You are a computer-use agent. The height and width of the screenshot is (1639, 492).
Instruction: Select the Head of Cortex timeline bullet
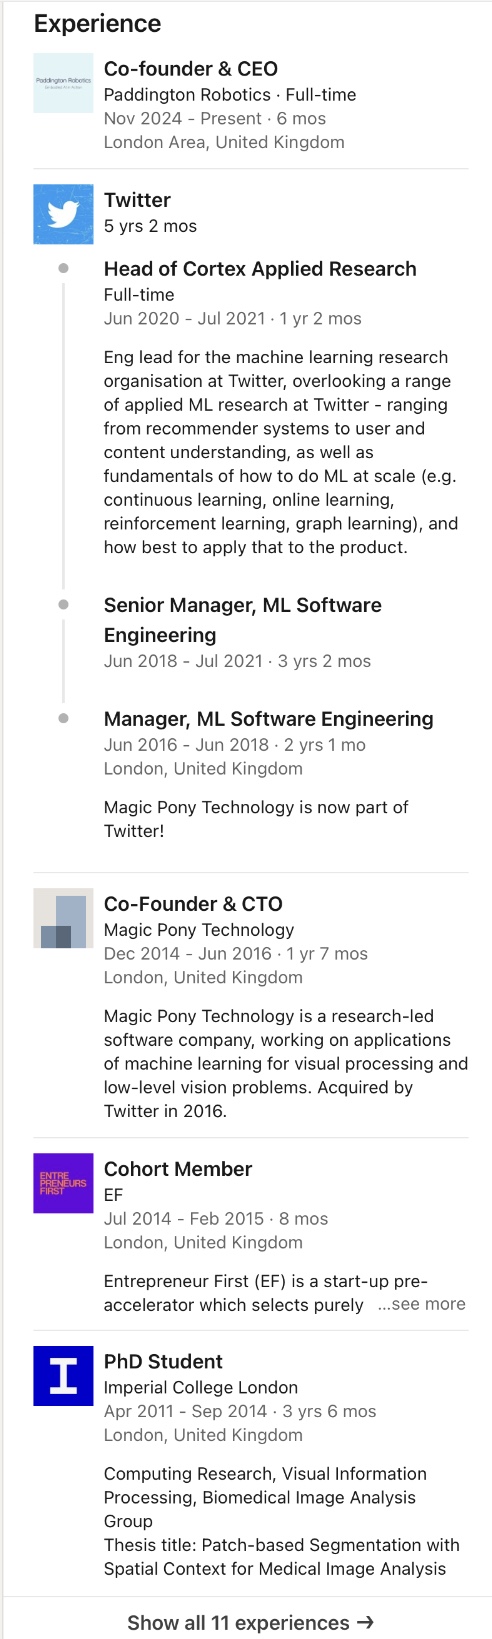click(63, 268)
